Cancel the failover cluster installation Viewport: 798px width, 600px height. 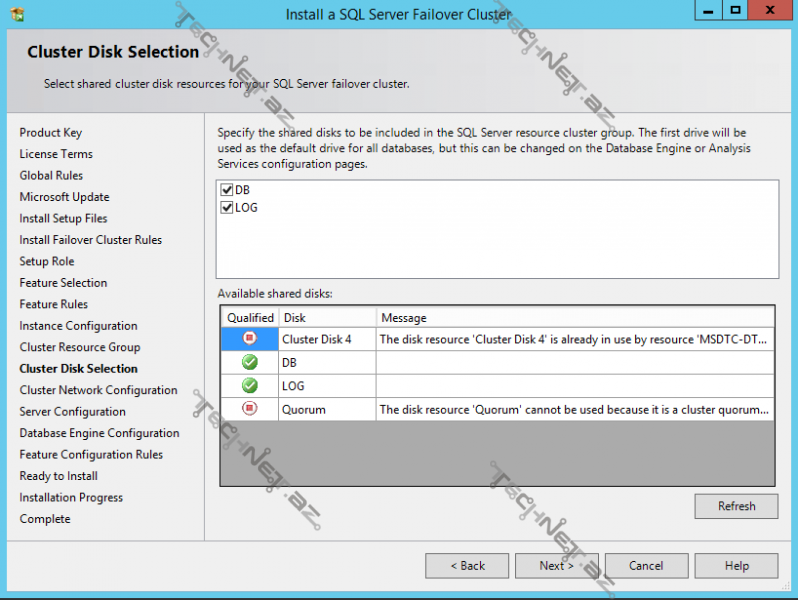646,565
